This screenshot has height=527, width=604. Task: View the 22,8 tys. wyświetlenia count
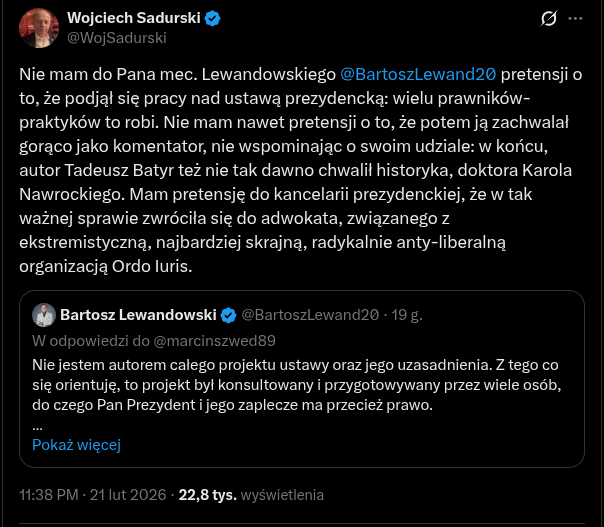tap(250, 495)
